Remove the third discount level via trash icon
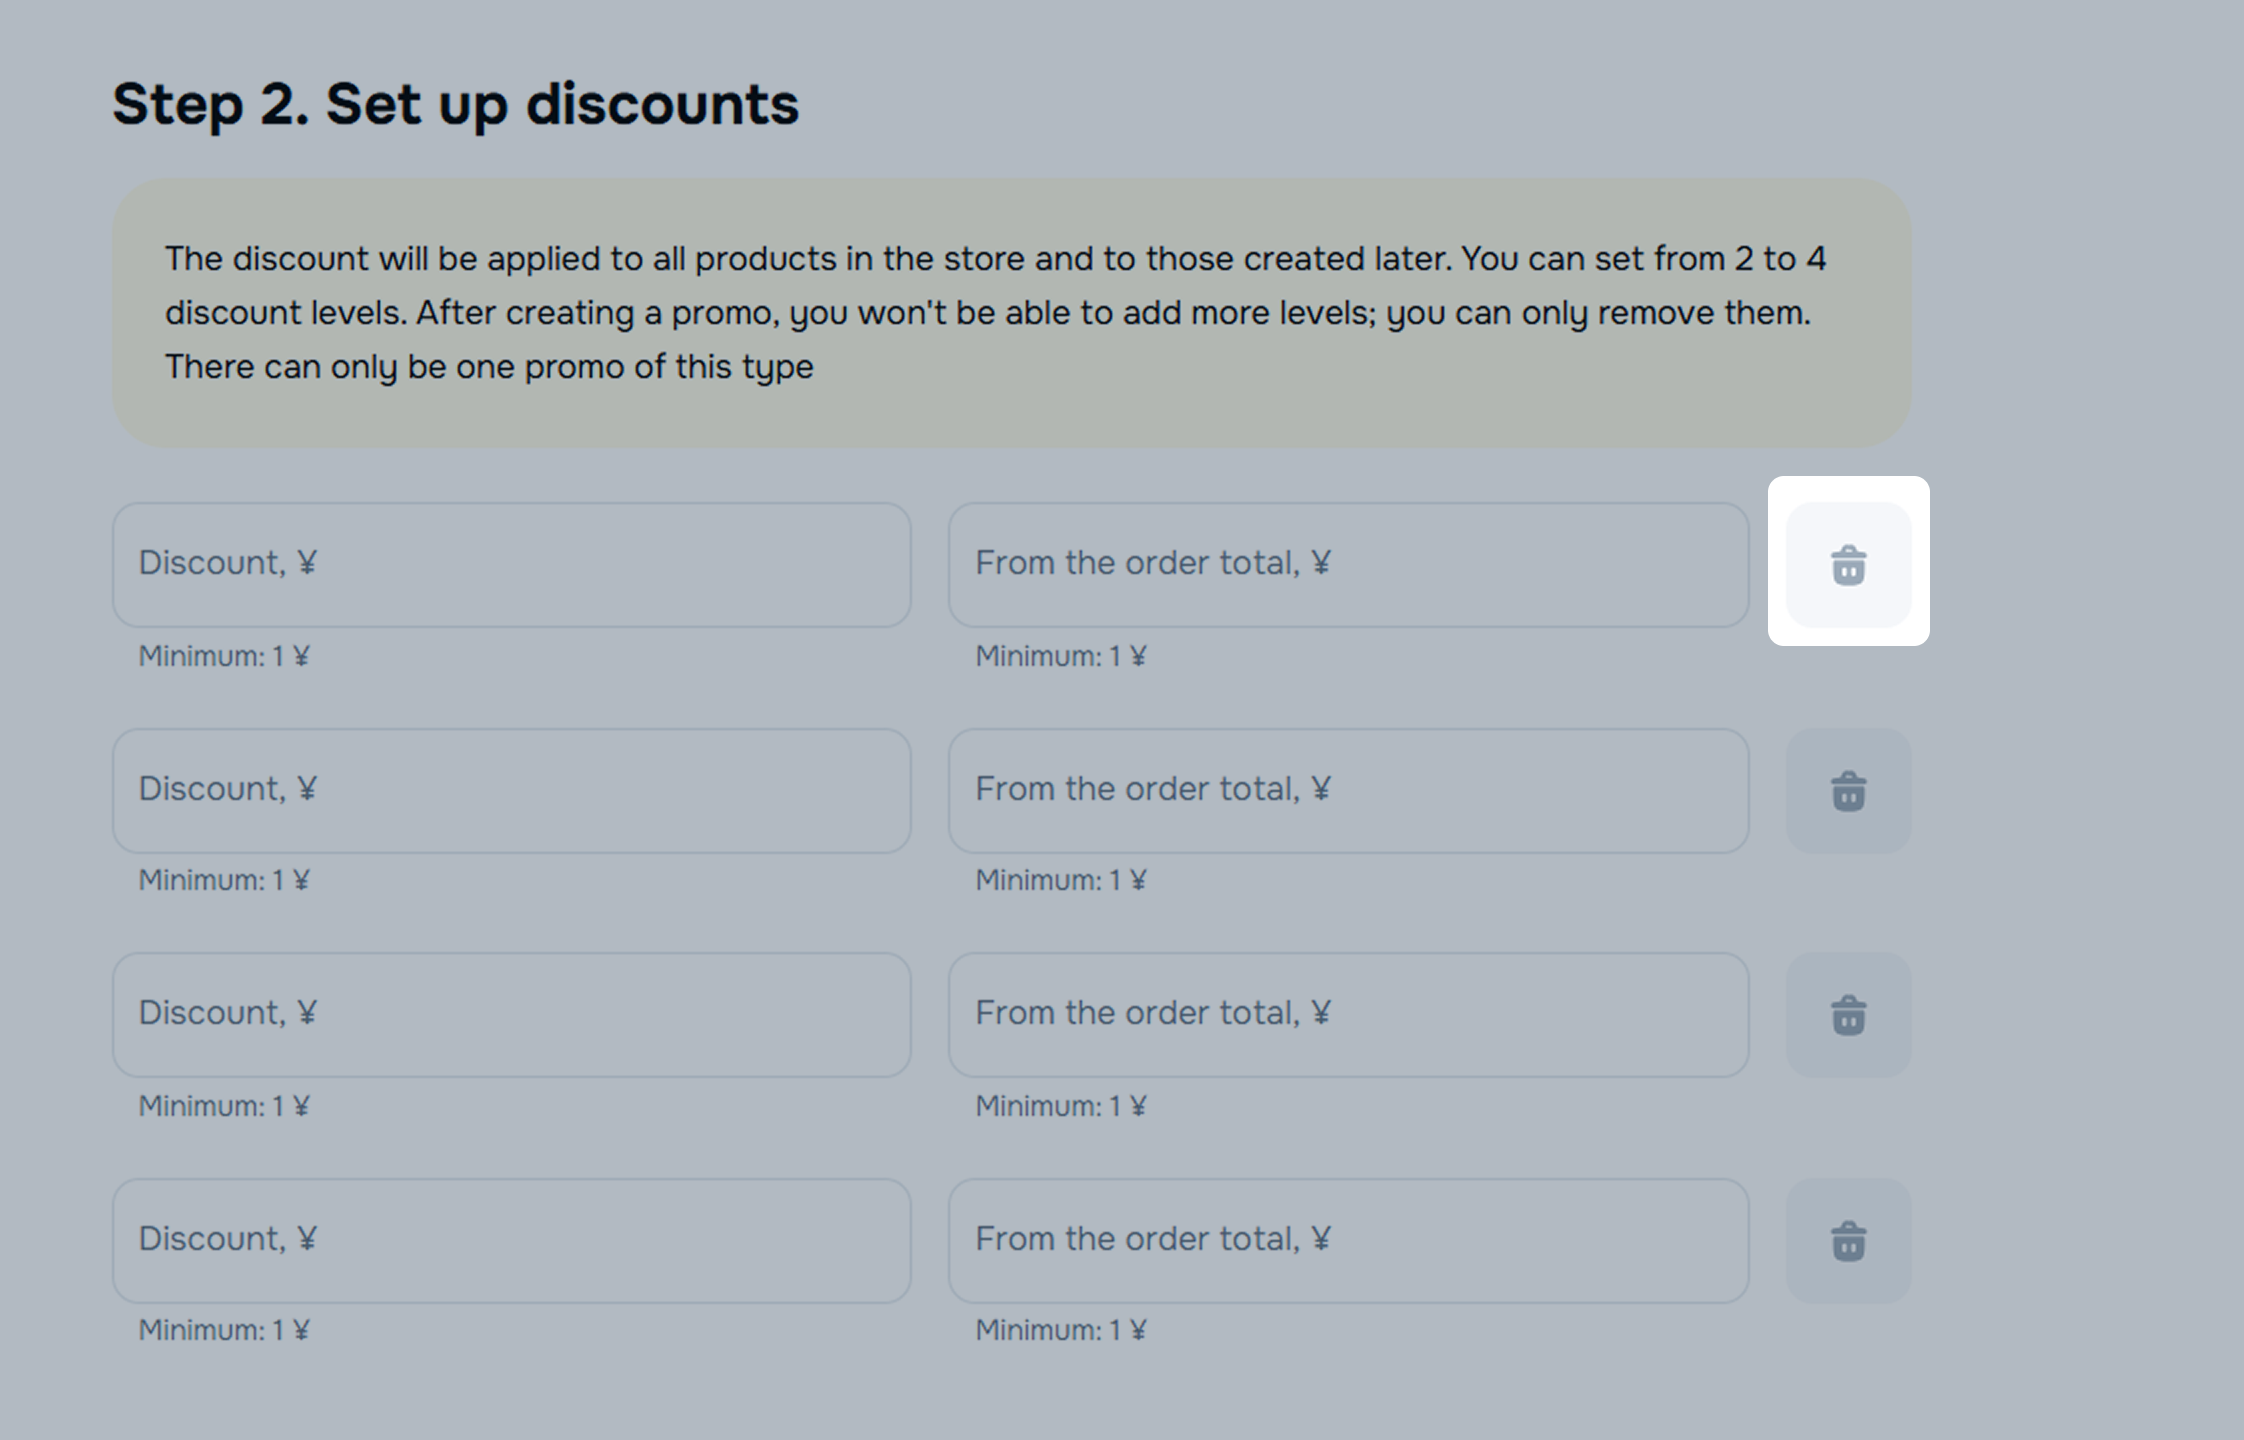Viewport: 2244px width, 1440px height. tap(1848, 1015)
